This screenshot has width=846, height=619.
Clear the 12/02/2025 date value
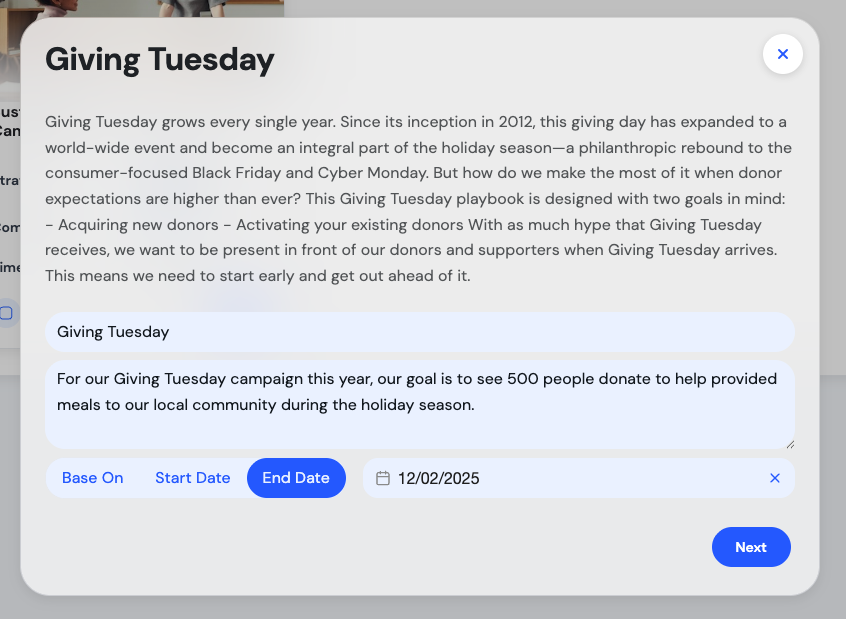point(774,478)
